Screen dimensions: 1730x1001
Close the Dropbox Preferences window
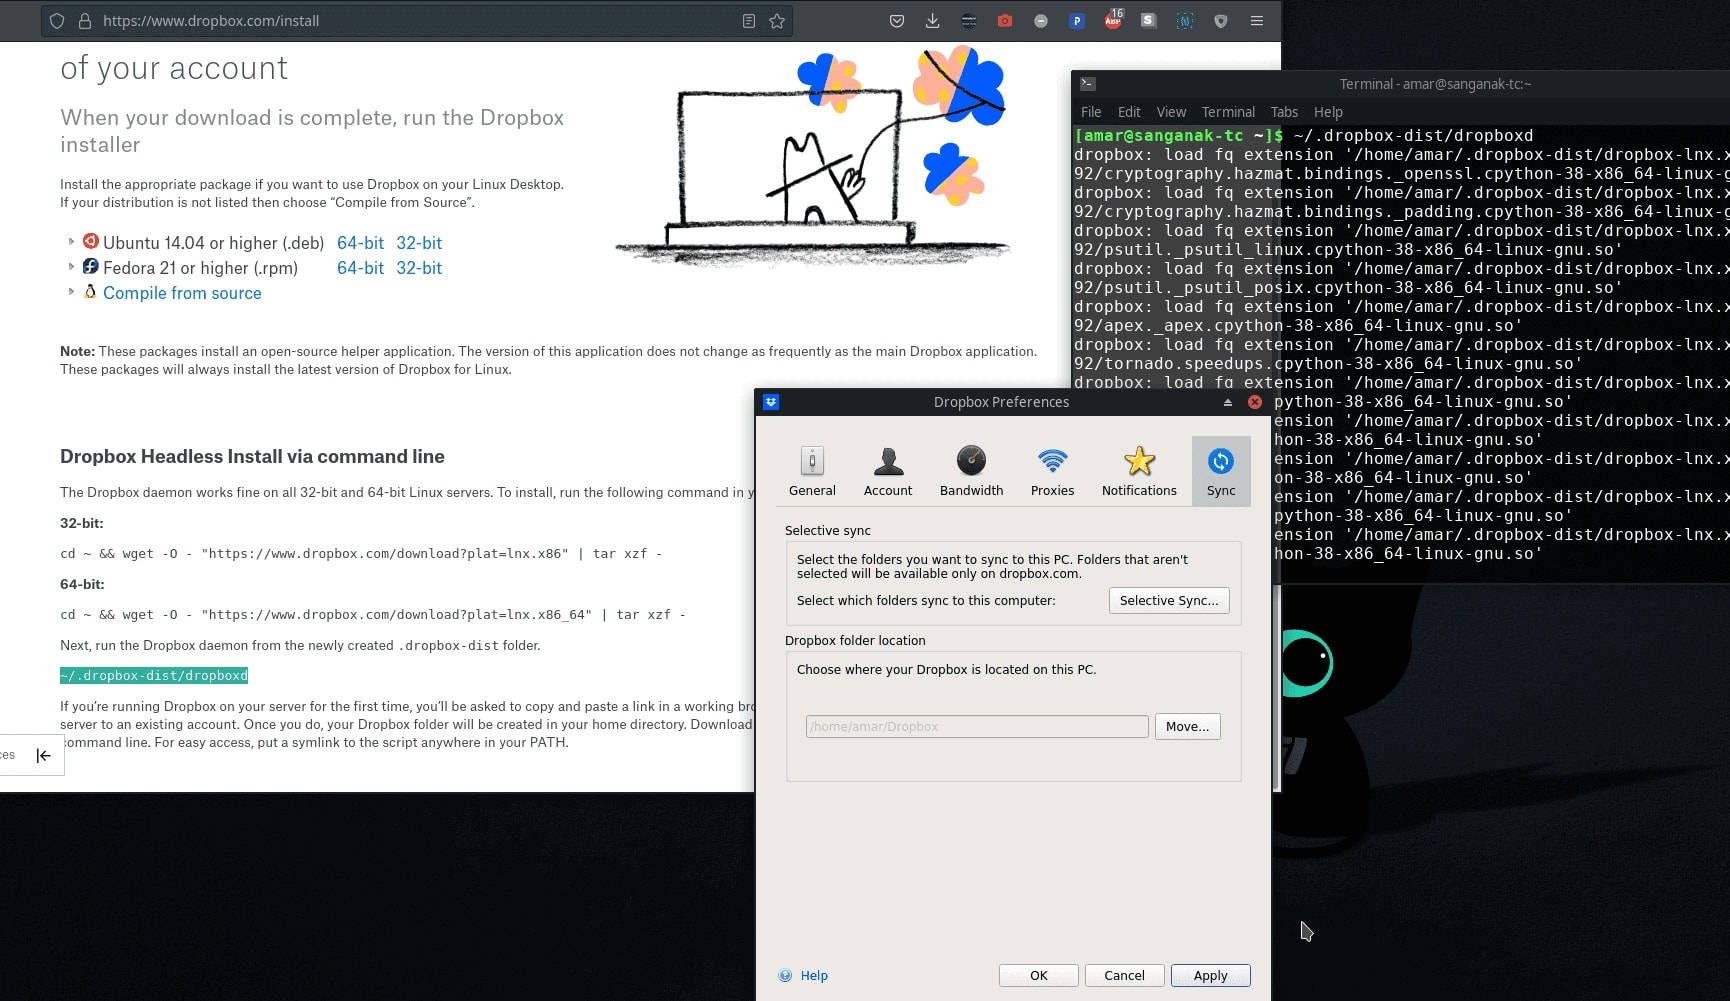pos(1254,402)
